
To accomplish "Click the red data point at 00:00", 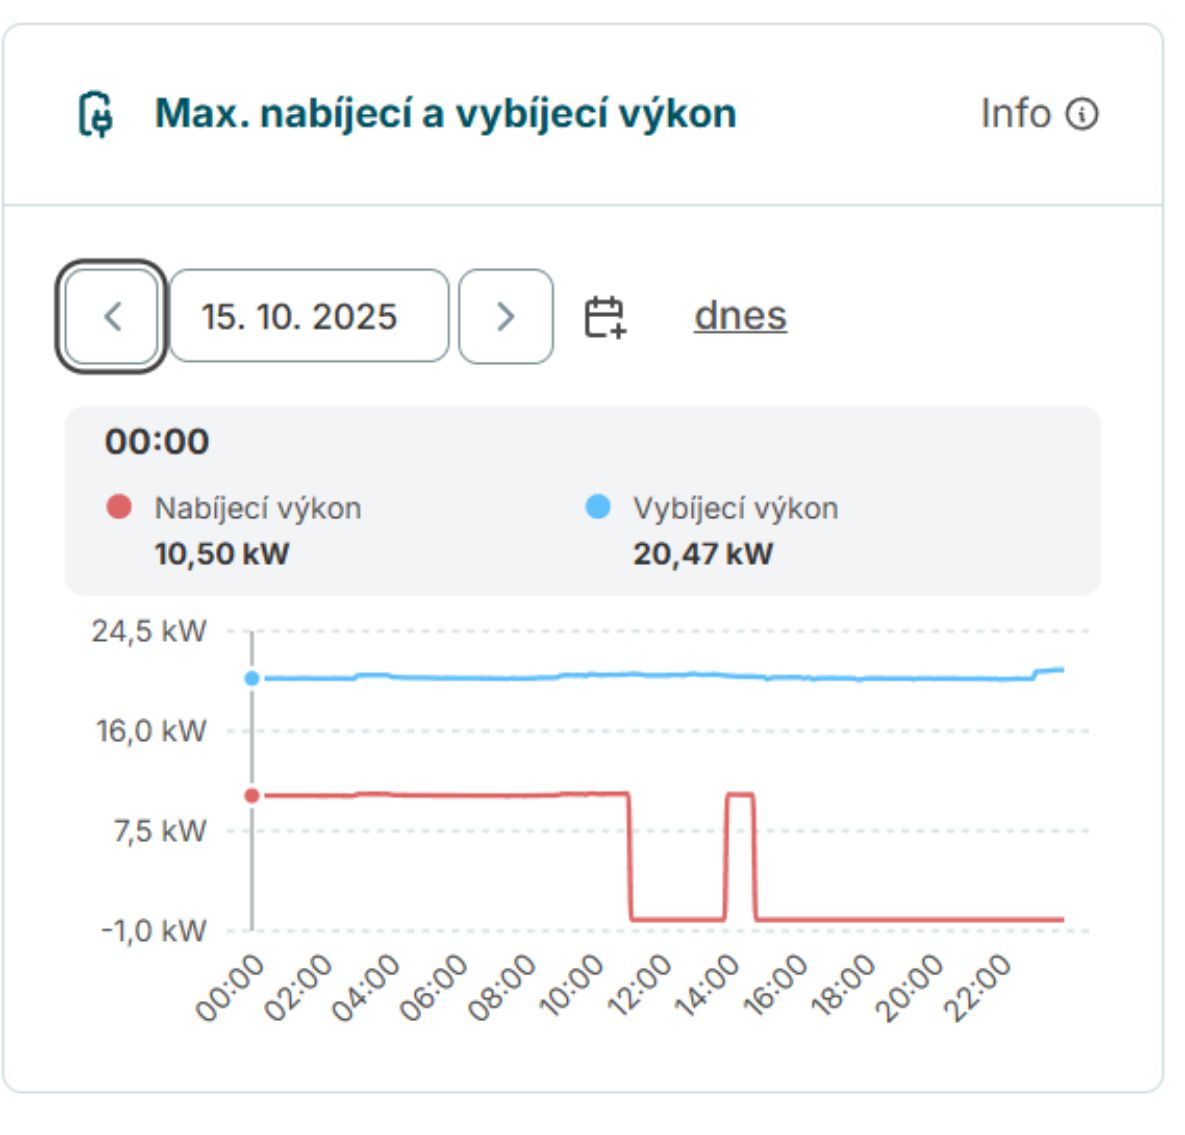I will point(252,796).
